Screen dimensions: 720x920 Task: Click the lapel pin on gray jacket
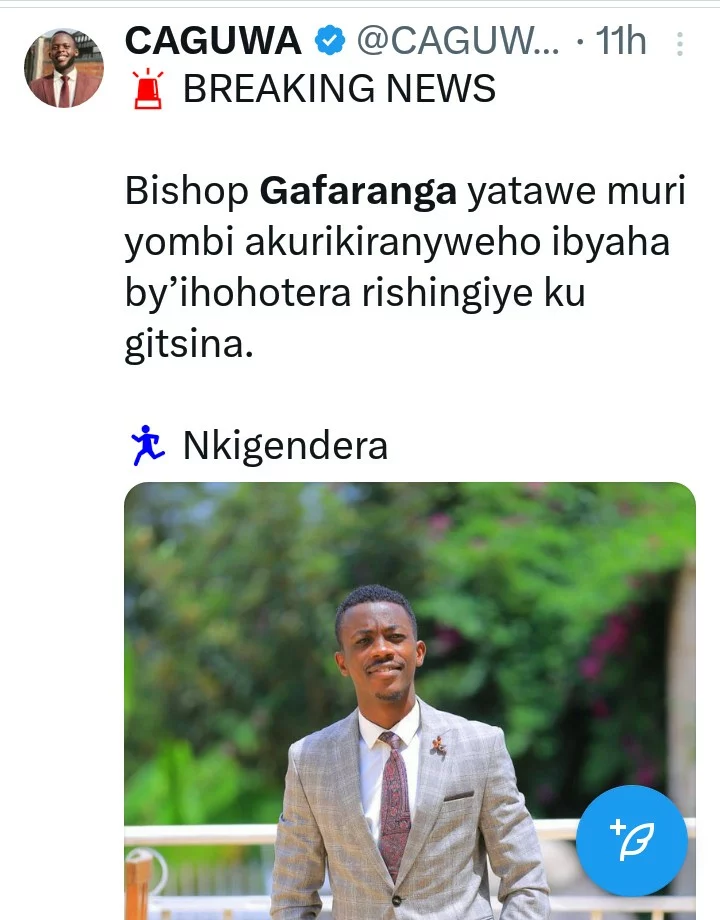(439, 746)
